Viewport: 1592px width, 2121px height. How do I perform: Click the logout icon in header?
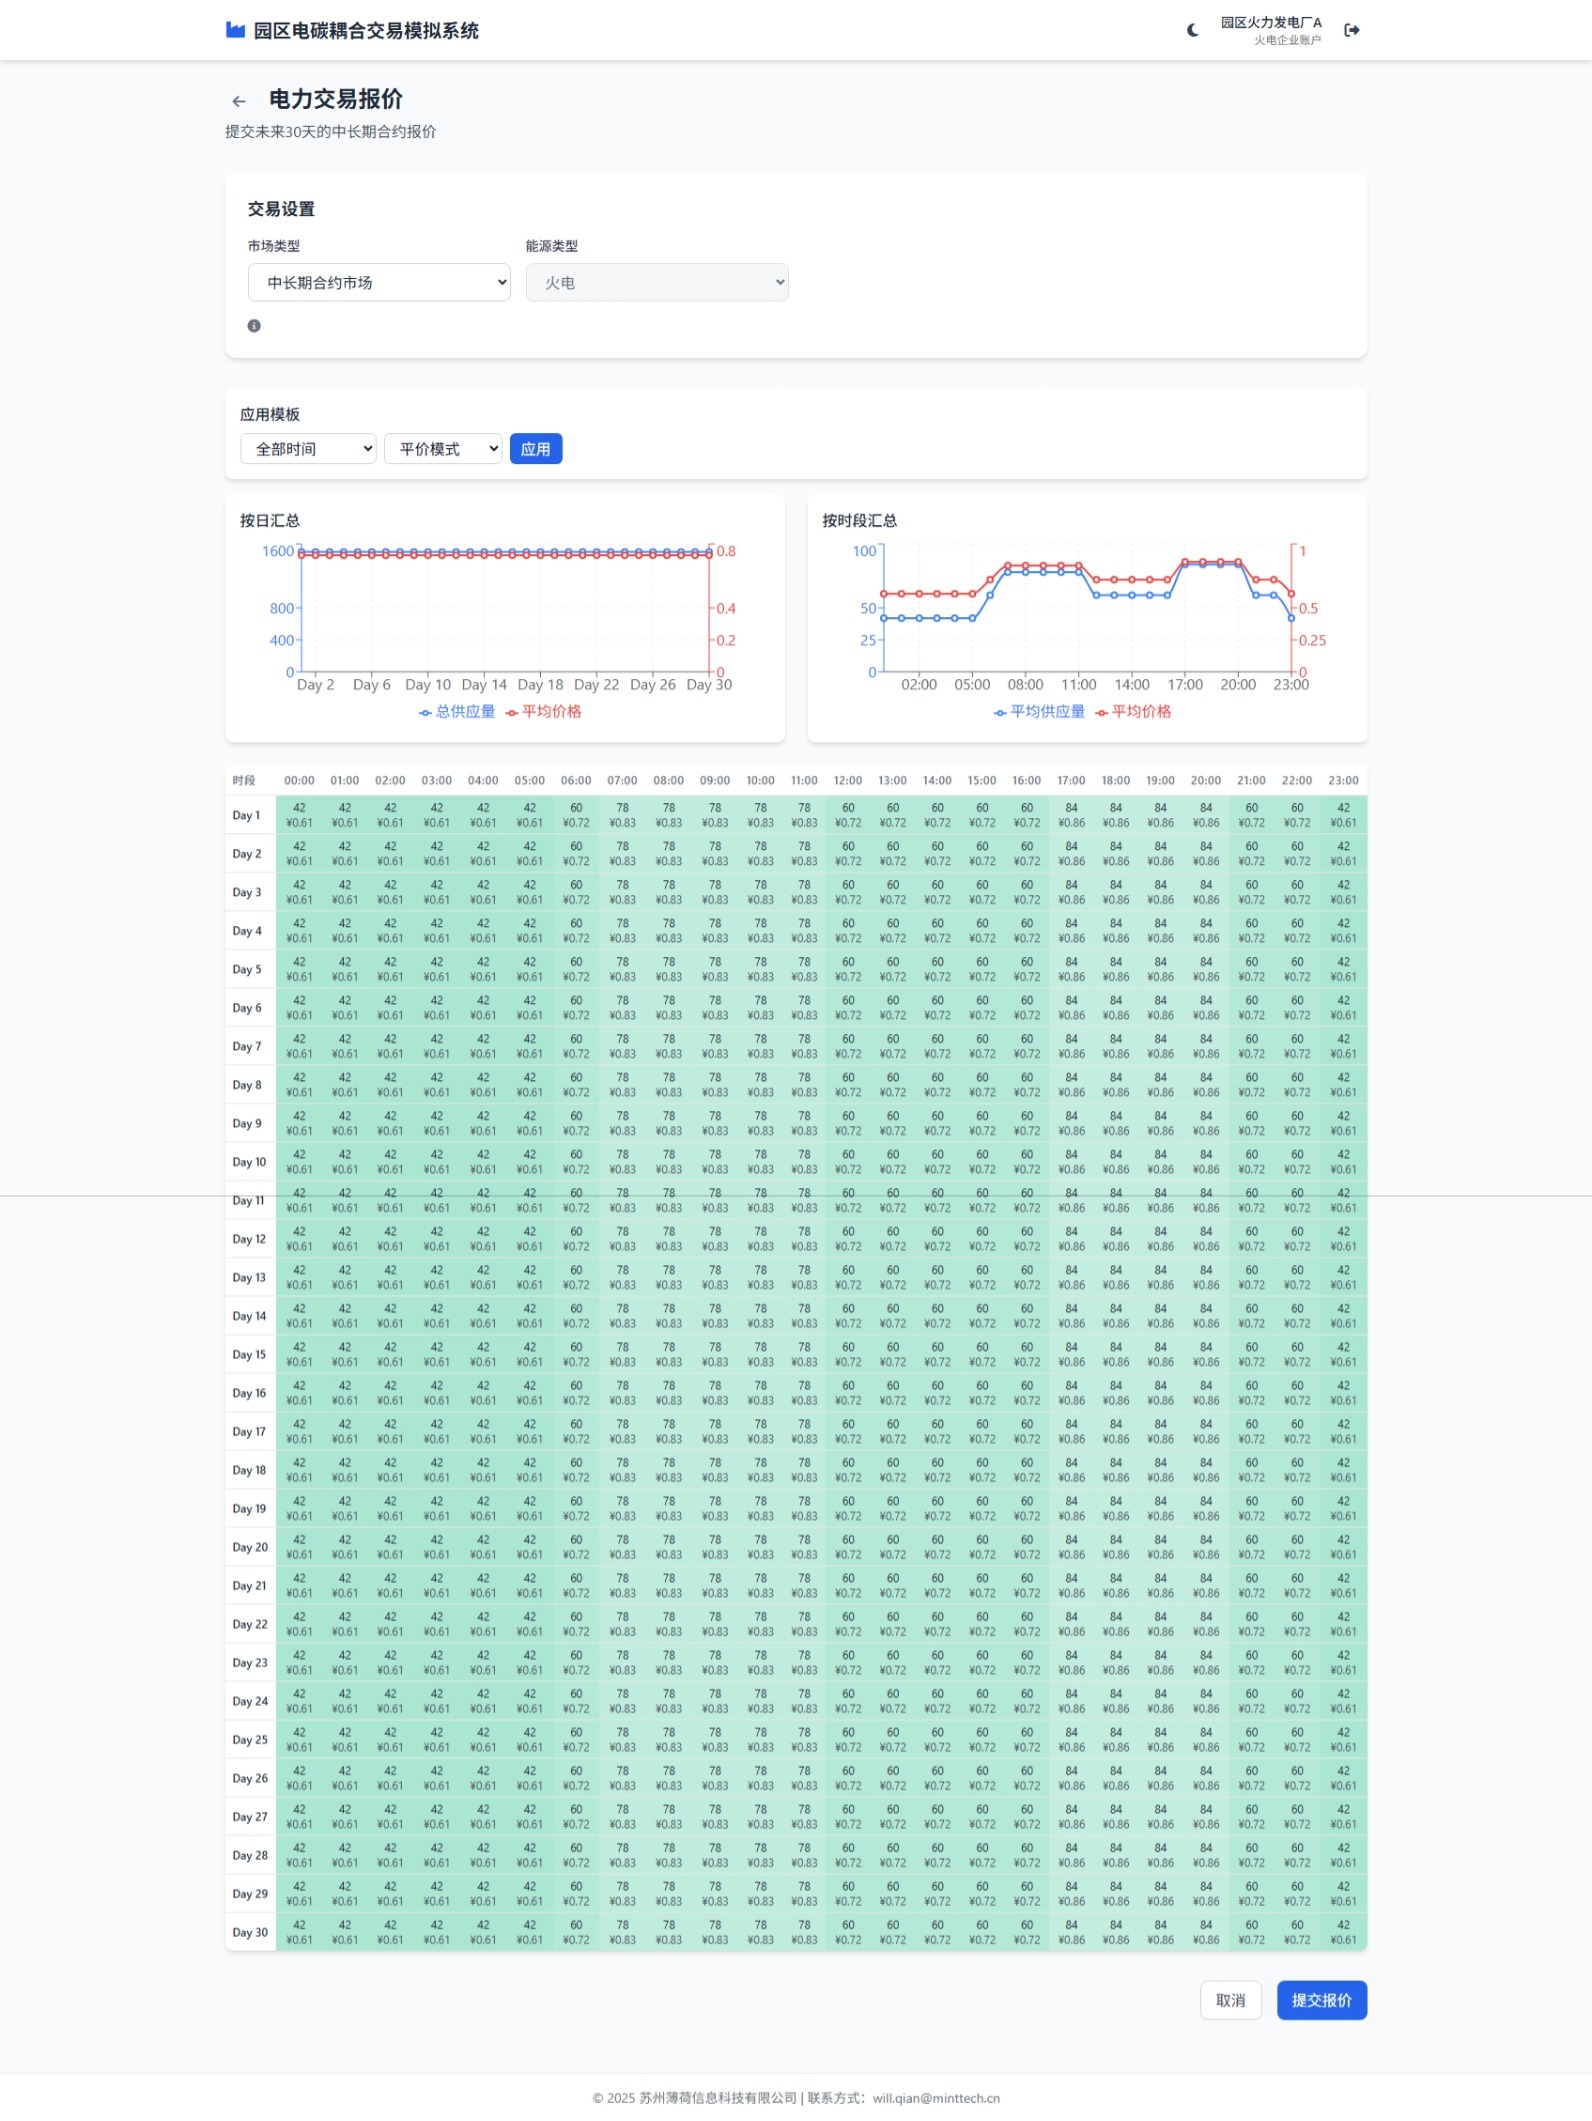point(1351,30)
